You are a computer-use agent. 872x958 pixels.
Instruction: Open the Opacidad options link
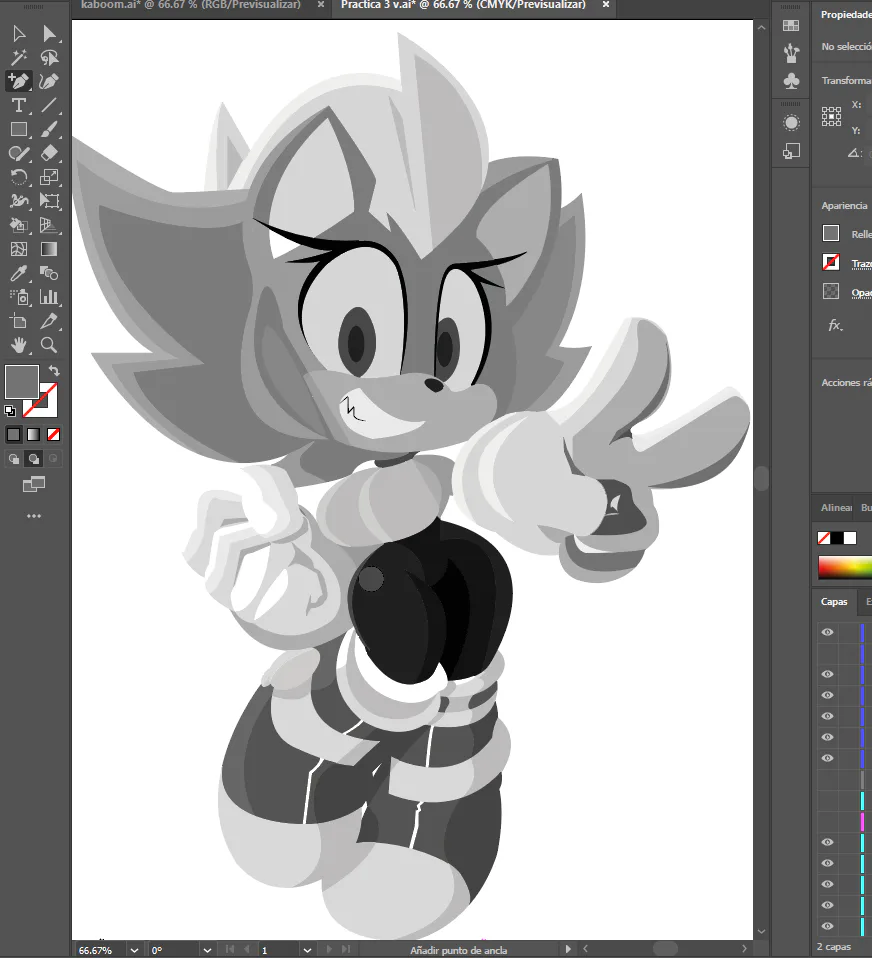click(862, 293)
